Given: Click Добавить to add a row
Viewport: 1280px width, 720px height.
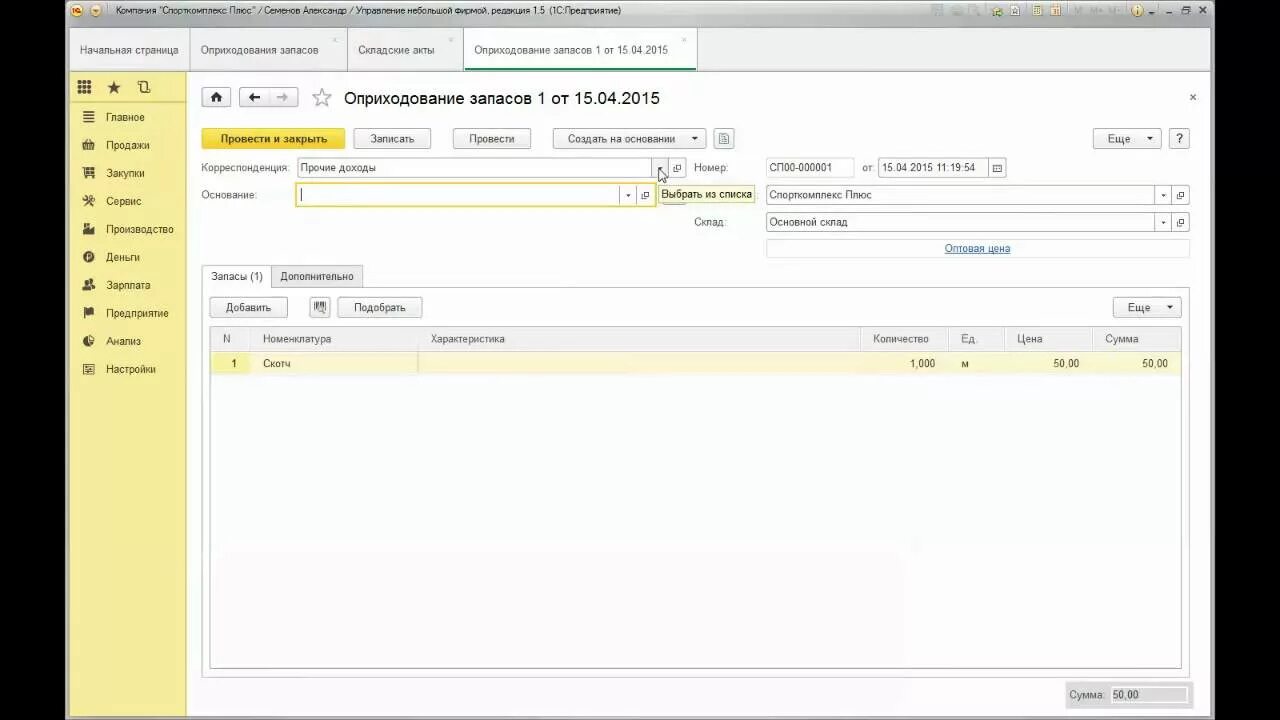Looking at the screenshot, I should point(248,307).
